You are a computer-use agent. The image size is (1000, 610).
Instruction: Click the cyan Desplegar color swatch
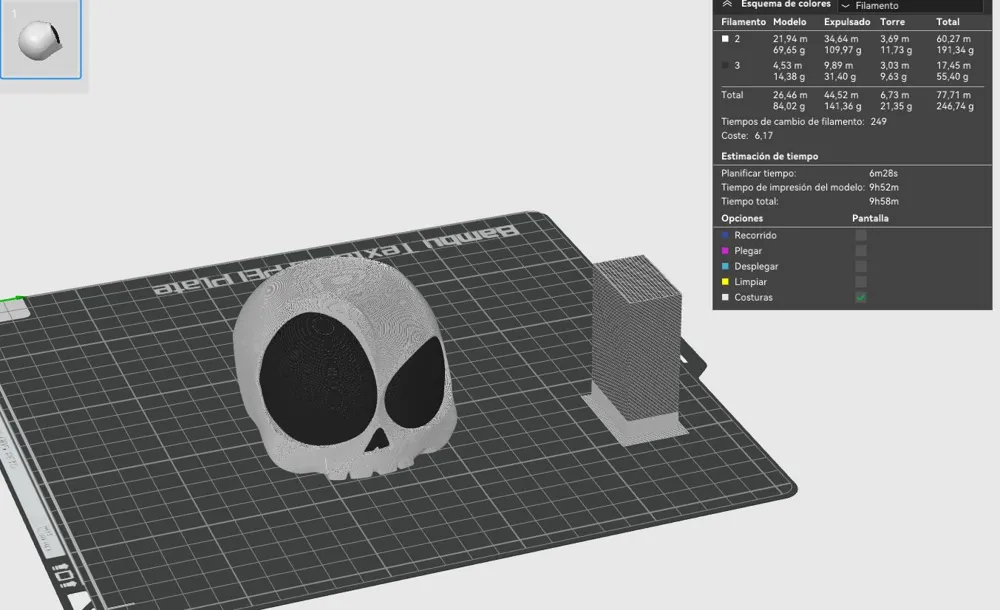point(725,266)
